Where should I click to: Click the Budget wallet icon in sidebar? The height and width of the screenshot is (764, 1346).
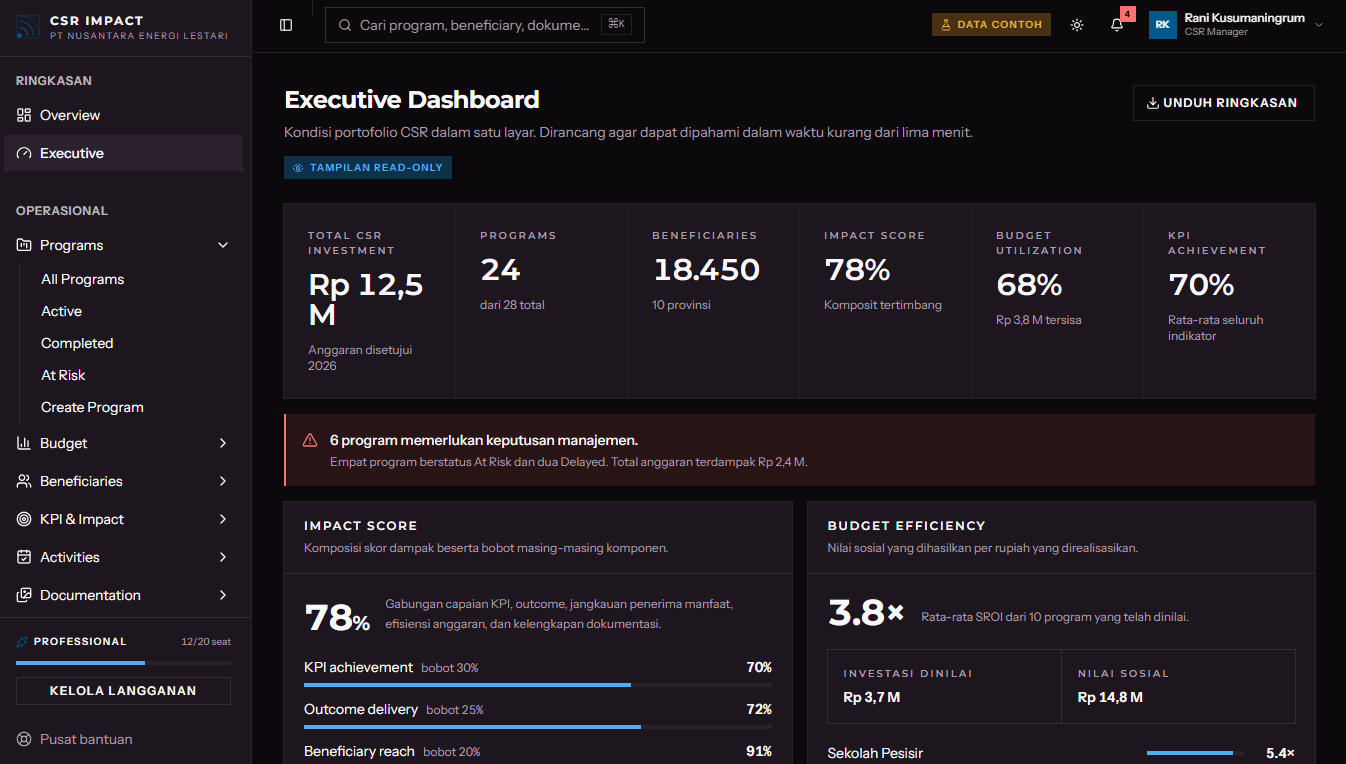[x=24, y=443]
